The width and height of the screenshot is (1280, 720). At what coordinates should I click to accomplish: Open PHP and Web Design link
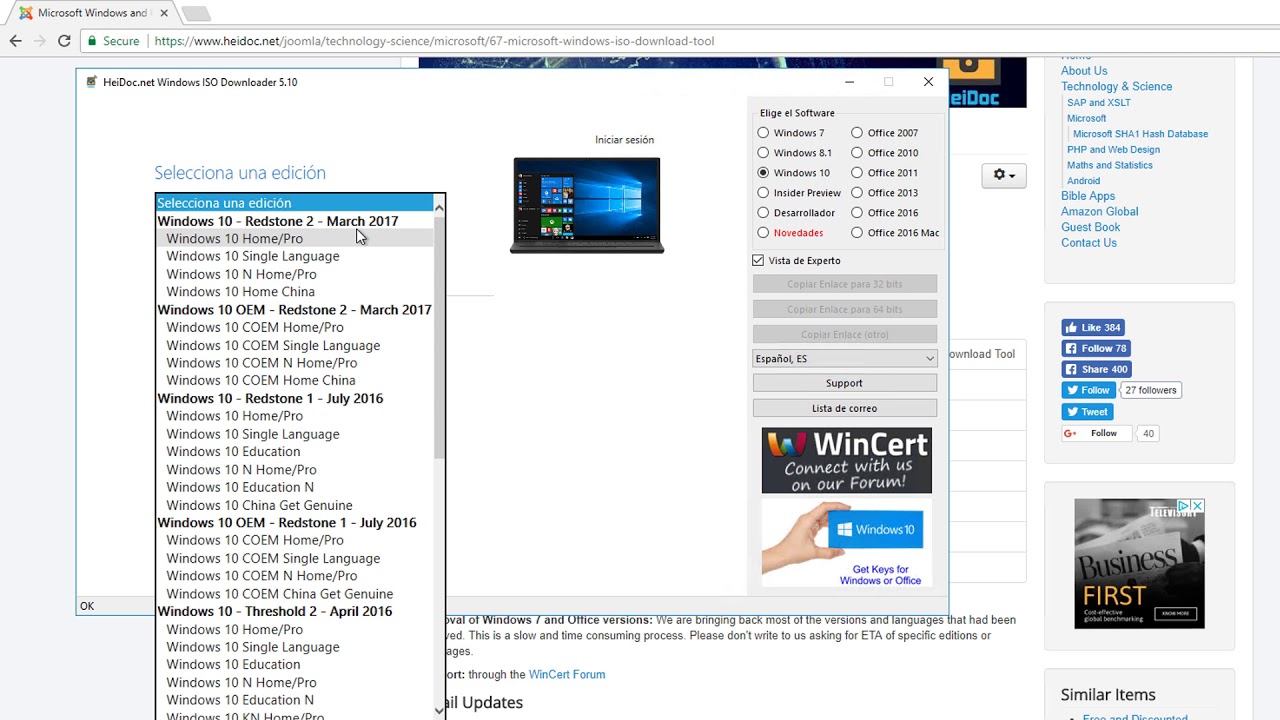(x=1113, y=149)
